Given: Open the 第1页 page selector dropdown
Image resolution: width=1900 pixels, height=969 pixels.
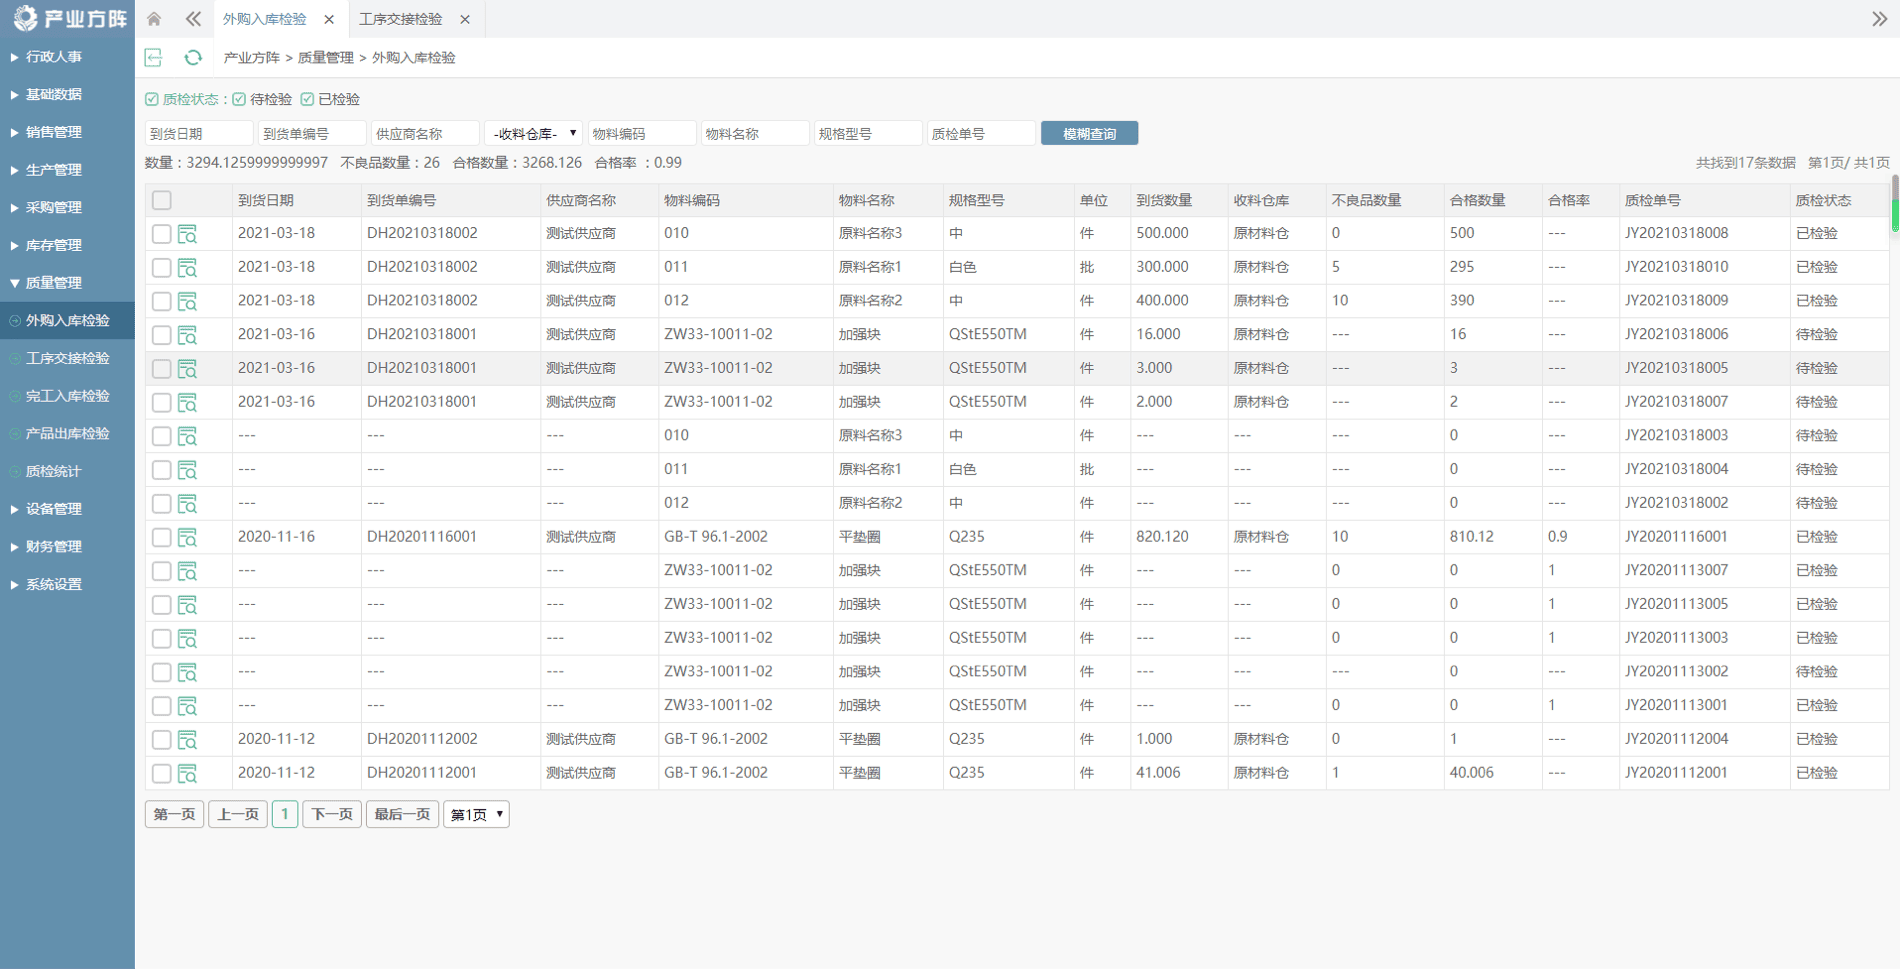Looking at the screenshot, I should click(x=476, y=815).
